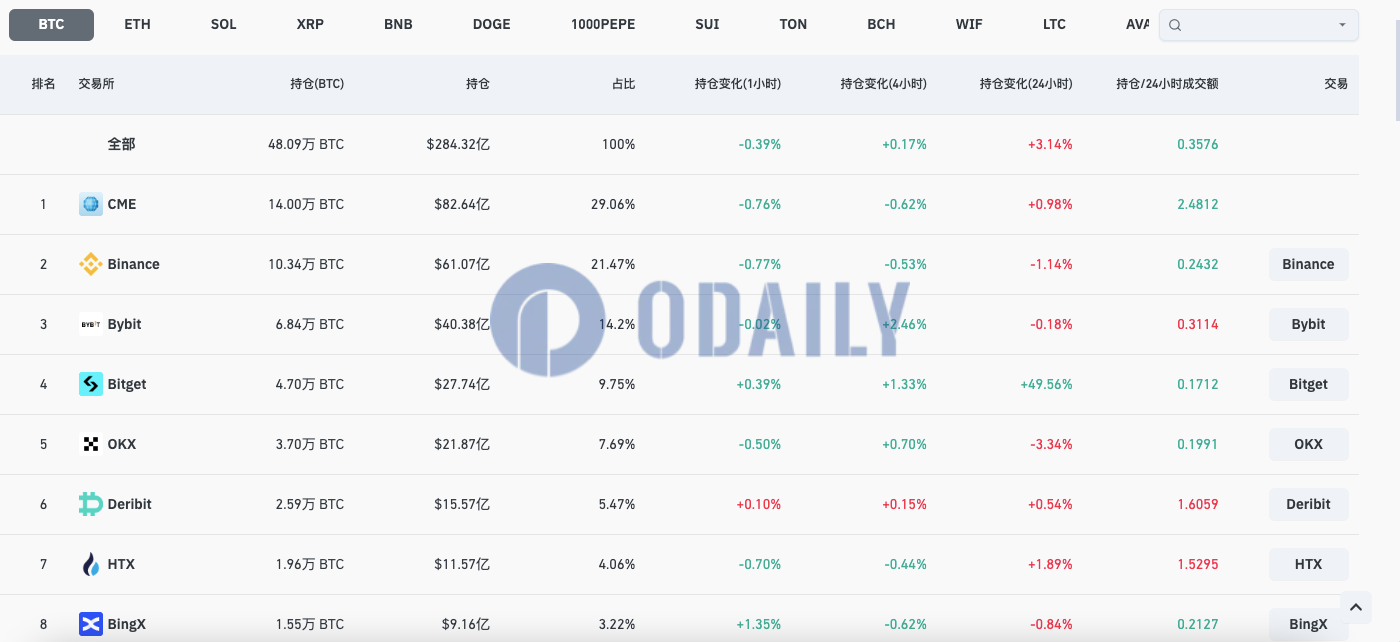Click the scroll-to-top arrow button
1400x642 pixels.
coord(1355,606)
